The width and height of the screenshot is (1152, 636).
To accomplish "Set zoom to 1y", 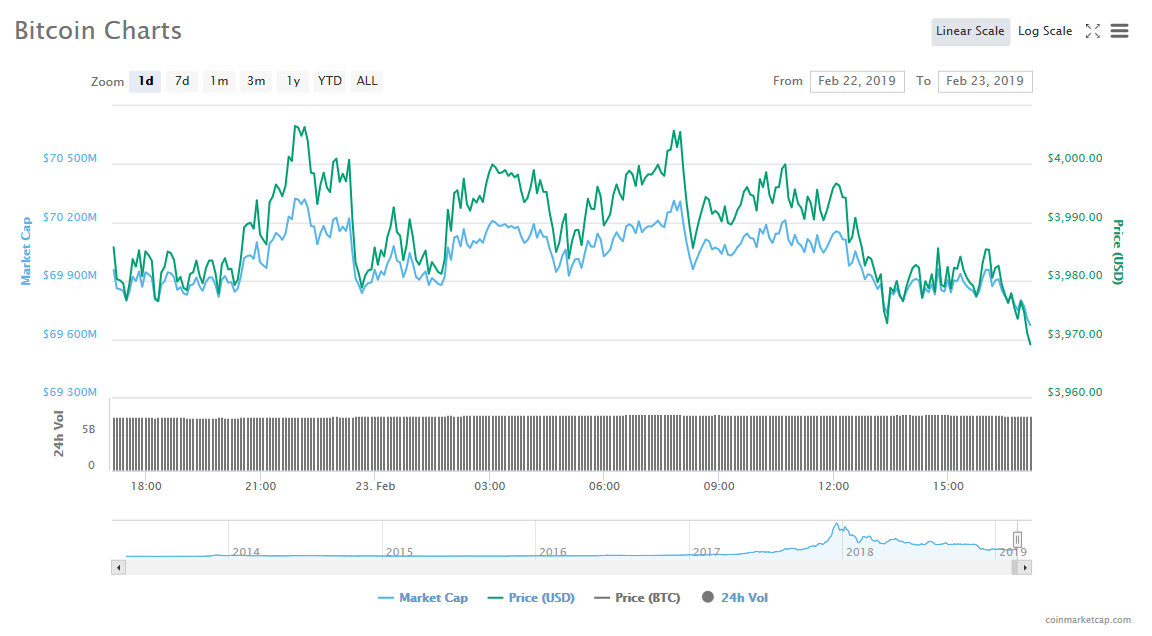I will pyautogui.click(x=293, y=81).
